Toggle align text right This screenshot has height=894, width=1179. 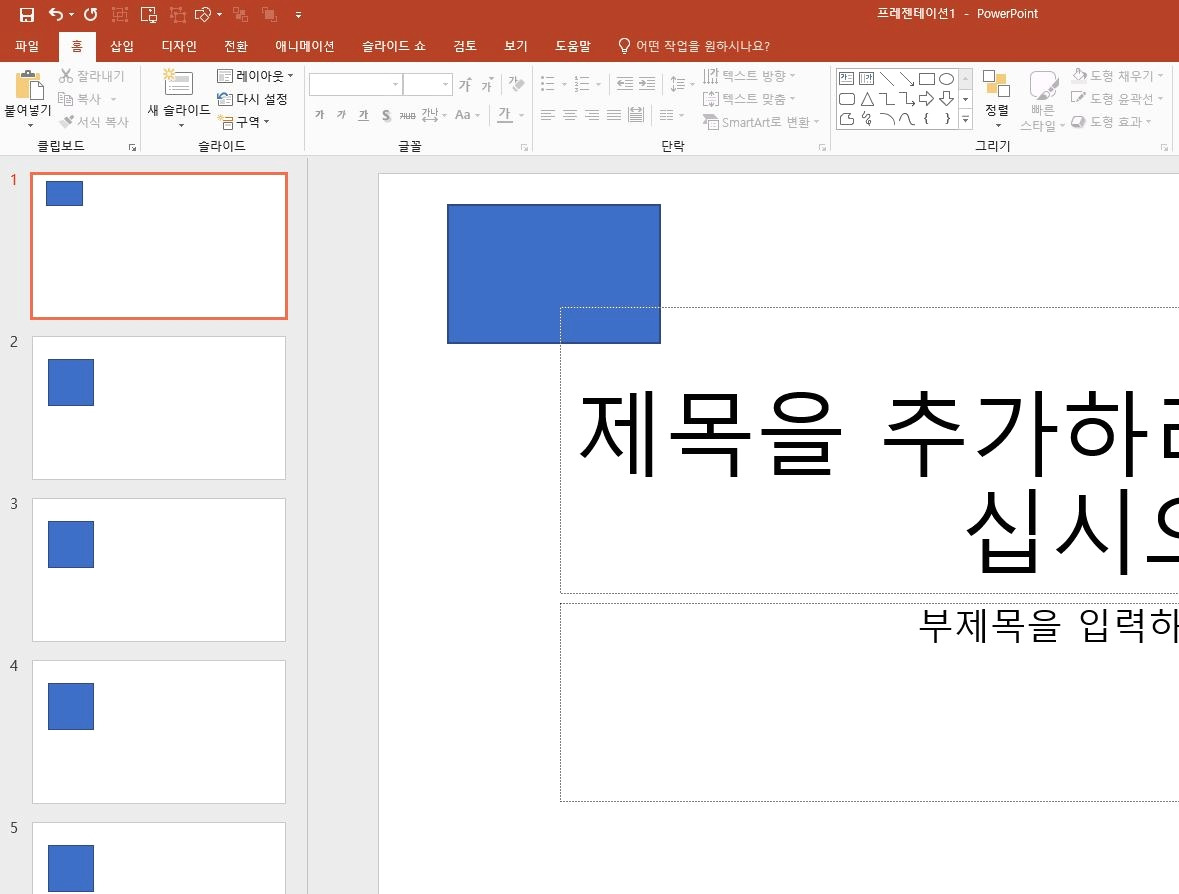point(592,115)
